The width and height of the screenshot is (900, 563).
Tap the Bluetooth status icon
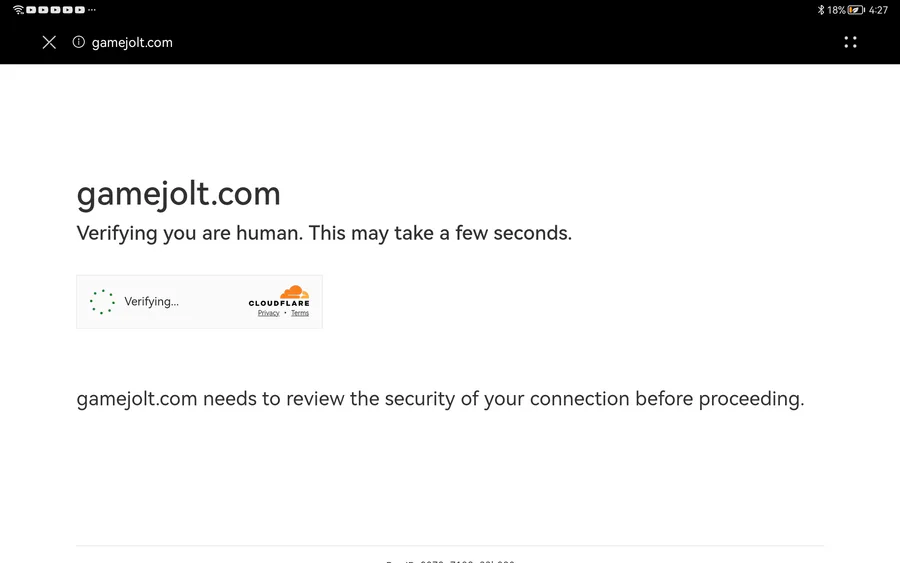(820, 9)
